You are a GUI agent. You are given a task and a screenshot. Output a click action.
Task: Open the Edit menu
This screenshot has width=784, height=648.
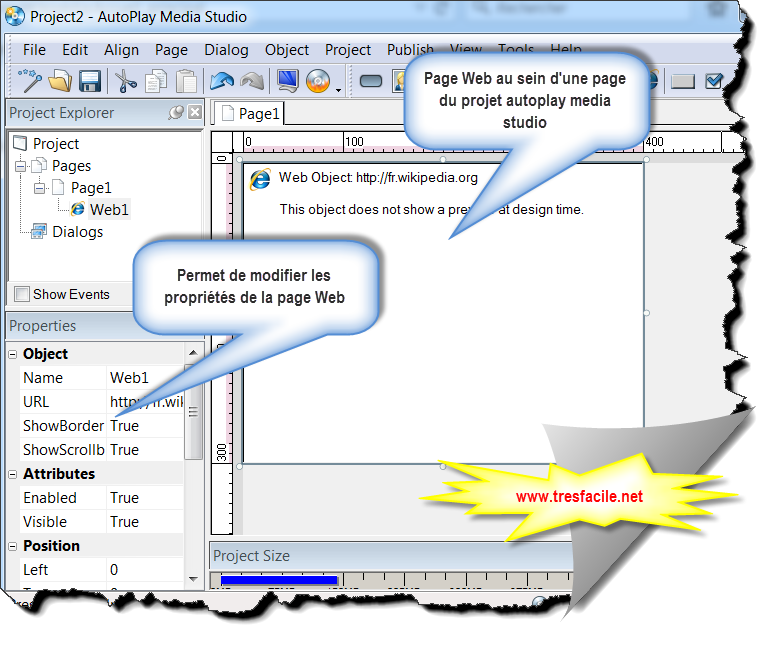click(x=75, y=50)
